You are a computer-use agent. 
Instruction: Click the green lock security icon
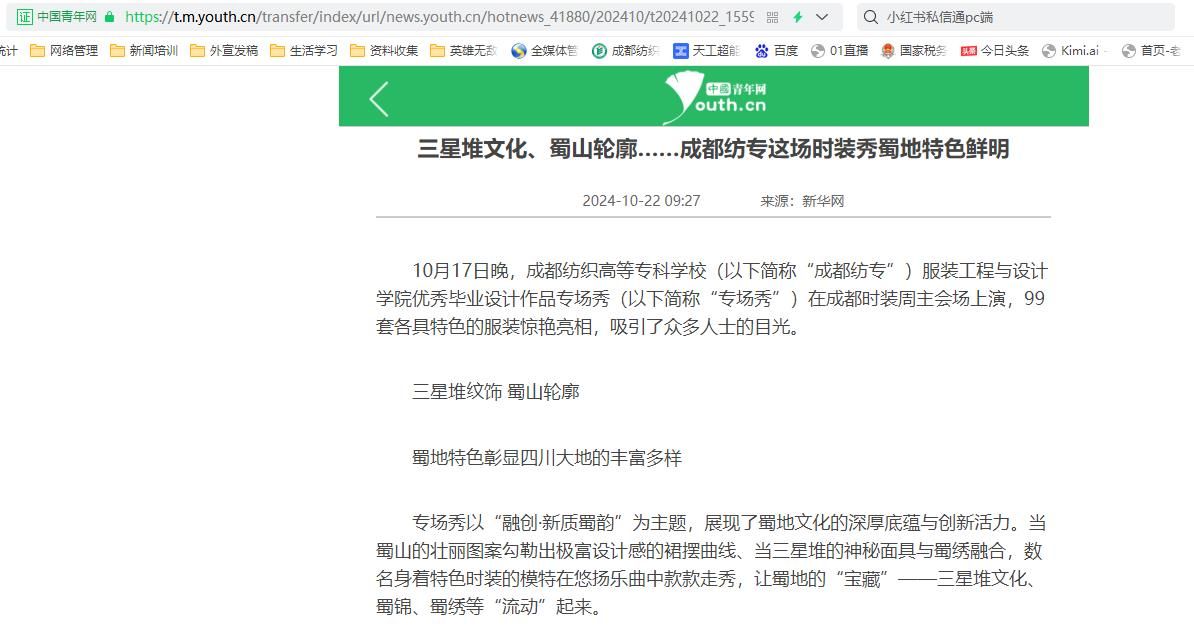109,17
